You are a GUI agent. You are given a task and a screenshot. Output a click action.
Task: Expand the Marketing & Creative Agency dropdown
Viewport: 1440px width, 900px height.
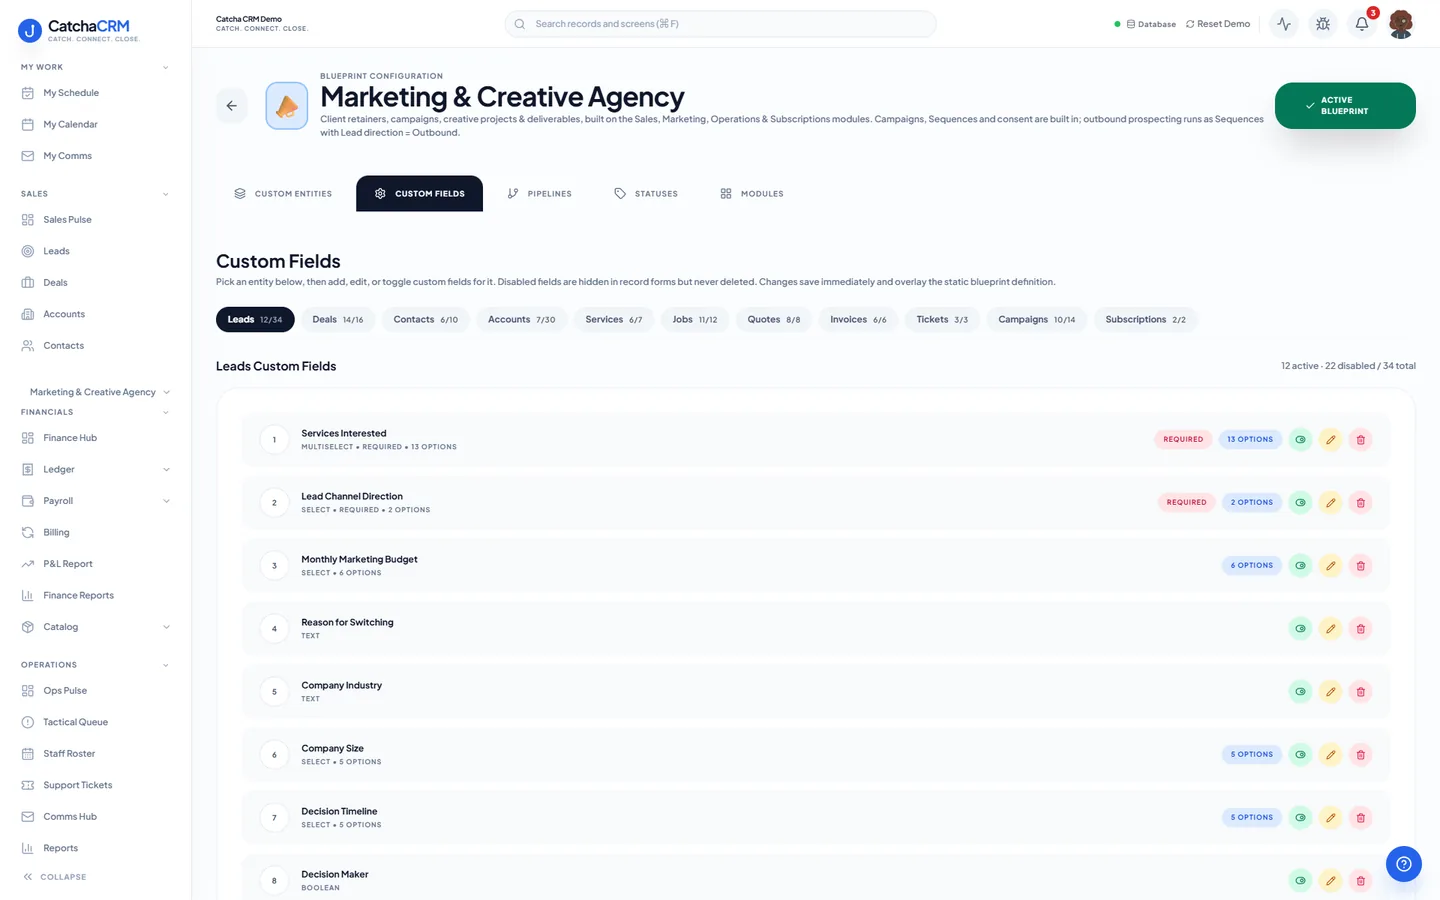[x=99, y=392]
